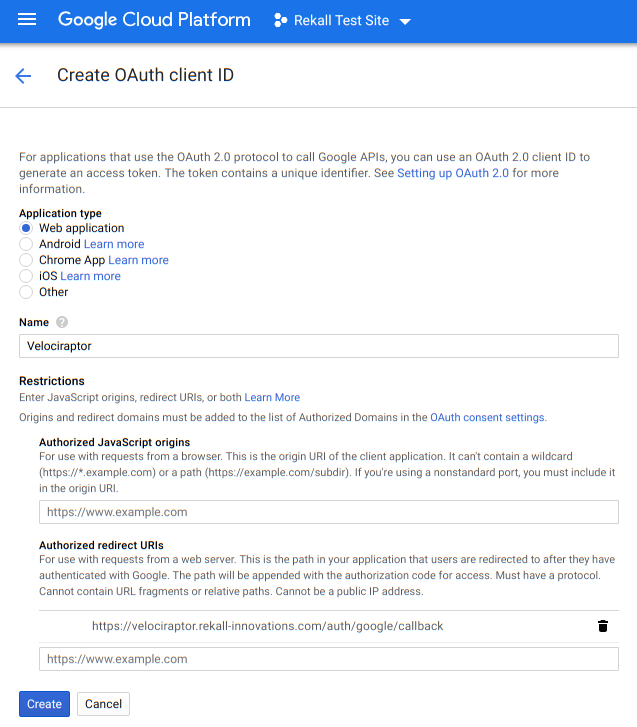Screen dimensions: 637x727
Task: Choose the Chrome App radio option
Action: point(26,260)
